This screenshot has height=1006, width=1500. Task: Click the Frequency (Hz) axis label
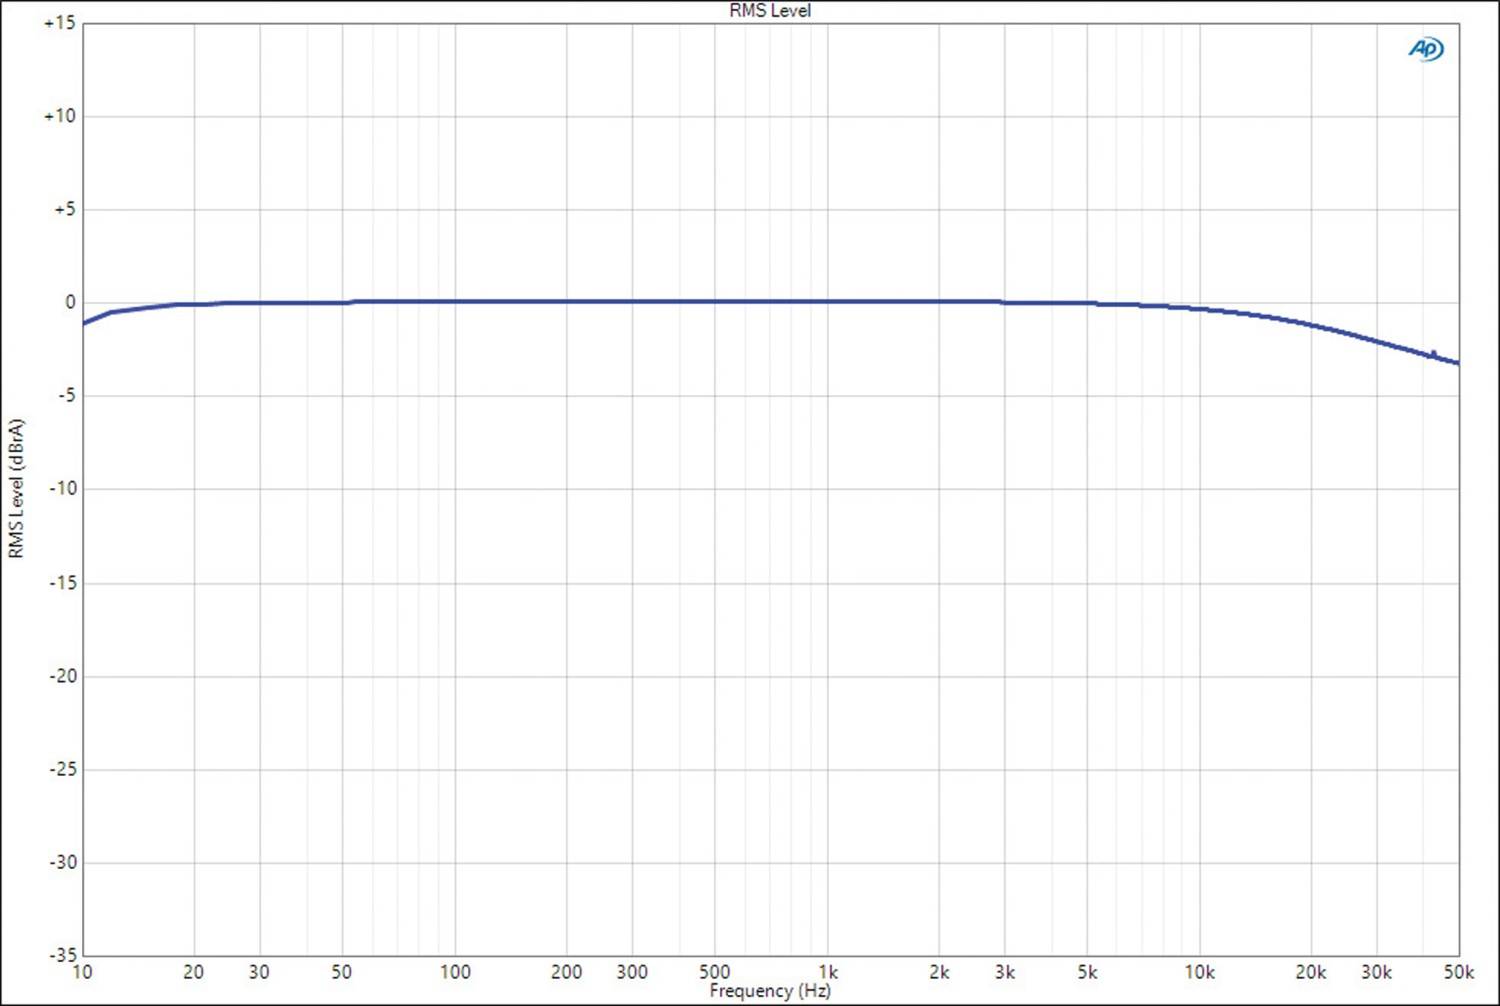click(770, 991)
